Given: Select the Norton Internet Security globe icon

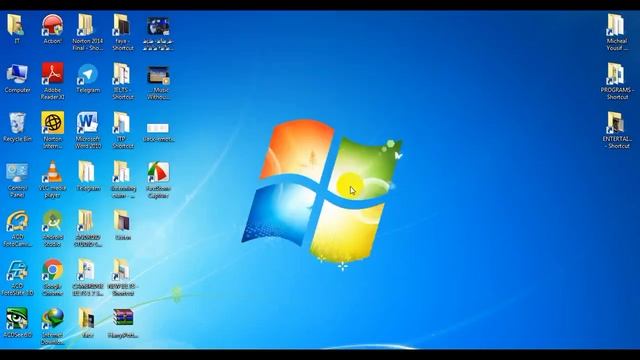Looking at the screenshot, I should (x=52, y=130).
